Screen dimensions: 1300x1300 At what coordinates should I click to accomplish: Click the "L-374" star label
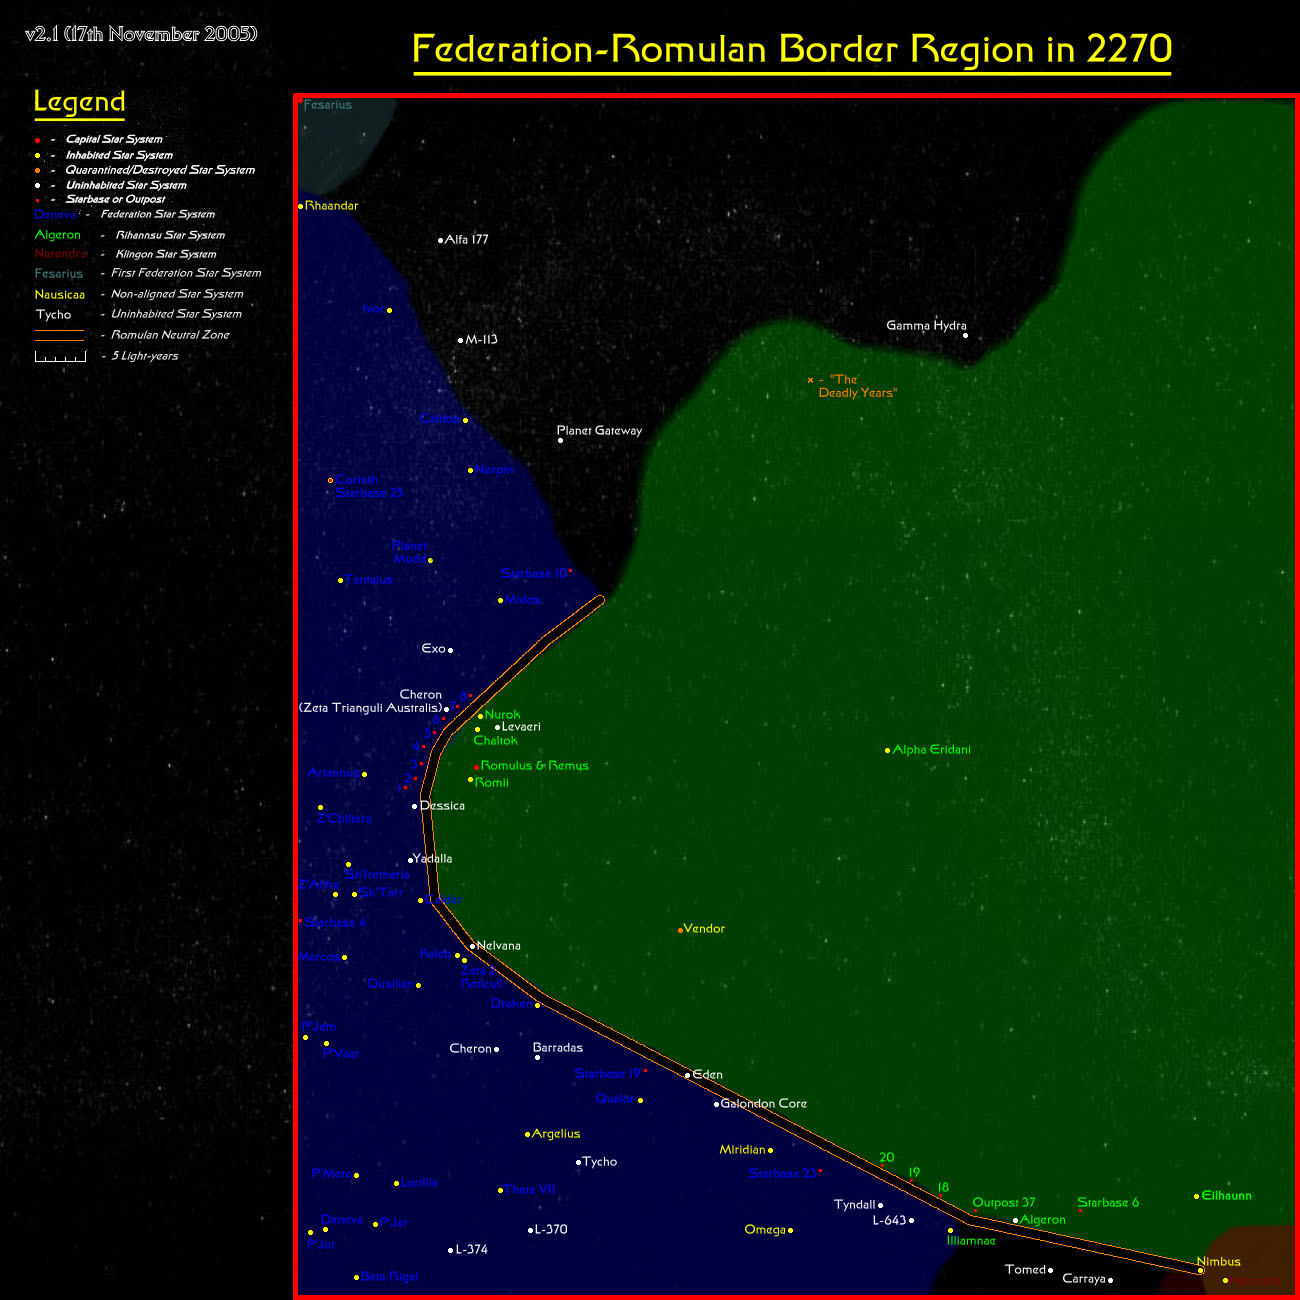tap(472, 1250)
